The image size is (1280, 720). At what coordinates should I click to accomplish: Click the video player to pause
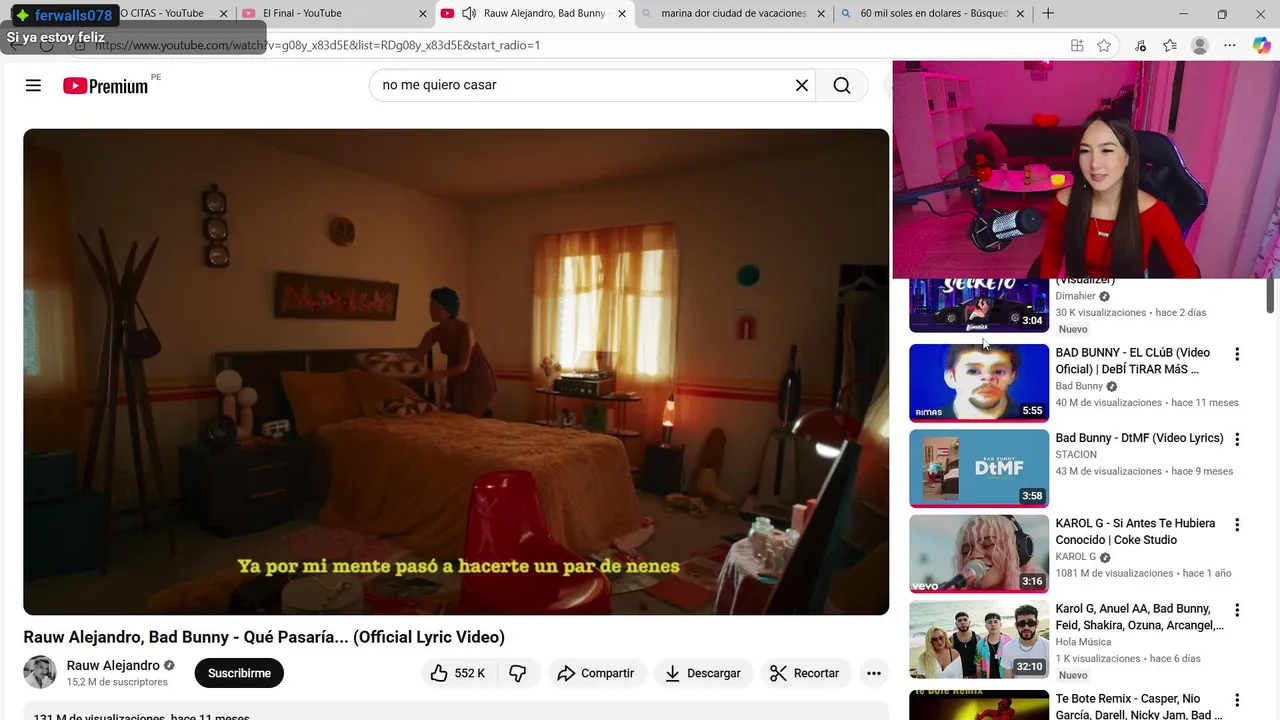[x=456, y=372]
